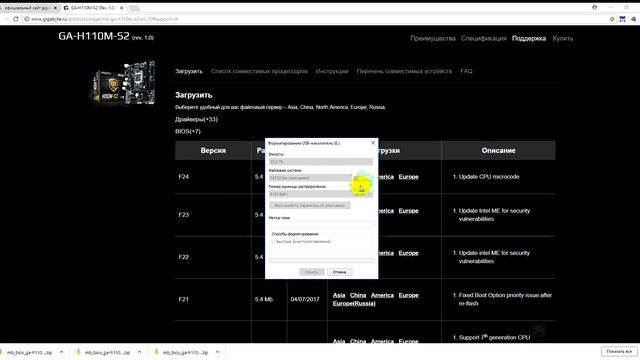Screen dimensions: 640x360
Task: Toggle the quick format checkbox
Action: tap(273, 242)
